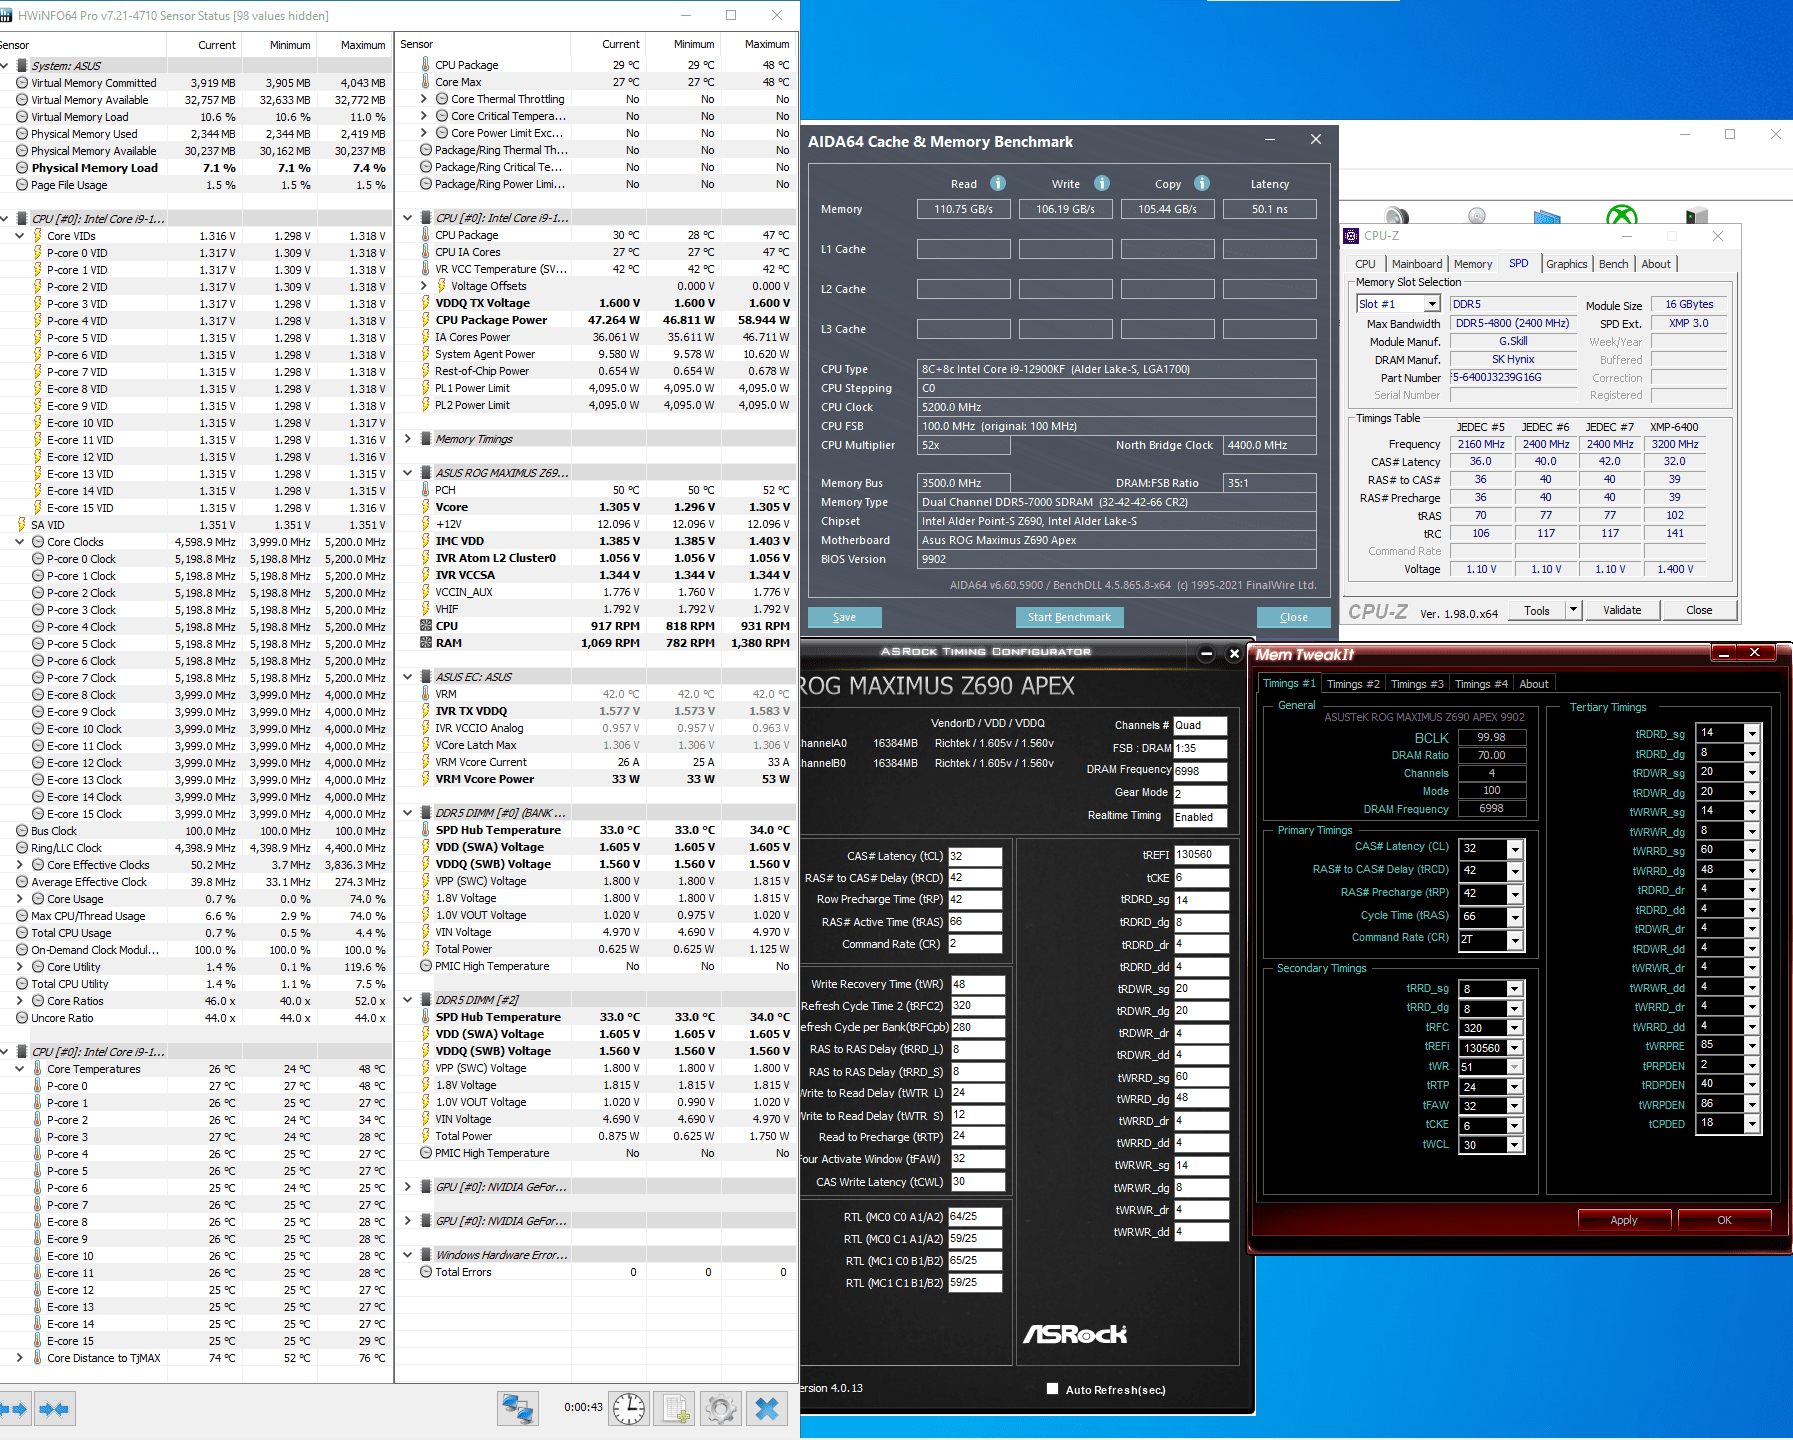Click the 'Physical Memory Load' sensor row
Image resolution: width=1793 pixels, height=1440 pixels.
click(x=198, y=168)
